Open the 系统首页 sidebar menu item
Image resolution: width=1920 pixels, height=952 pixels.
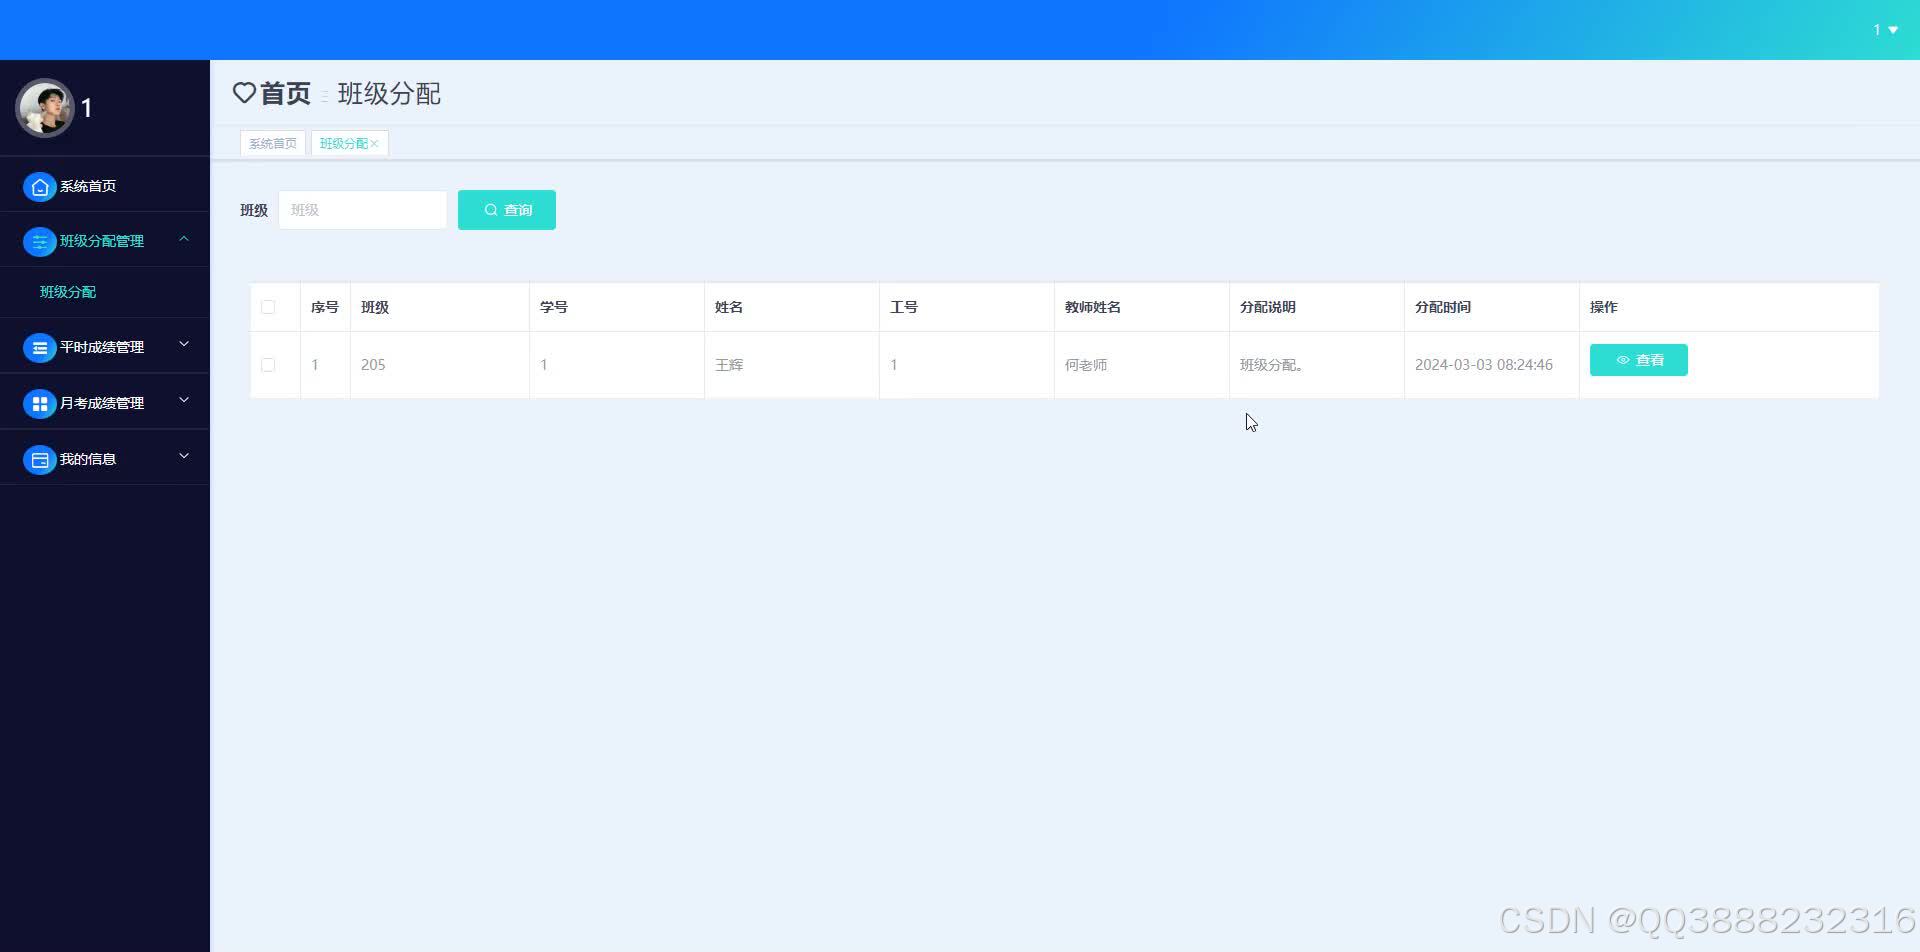click(105, 186)
